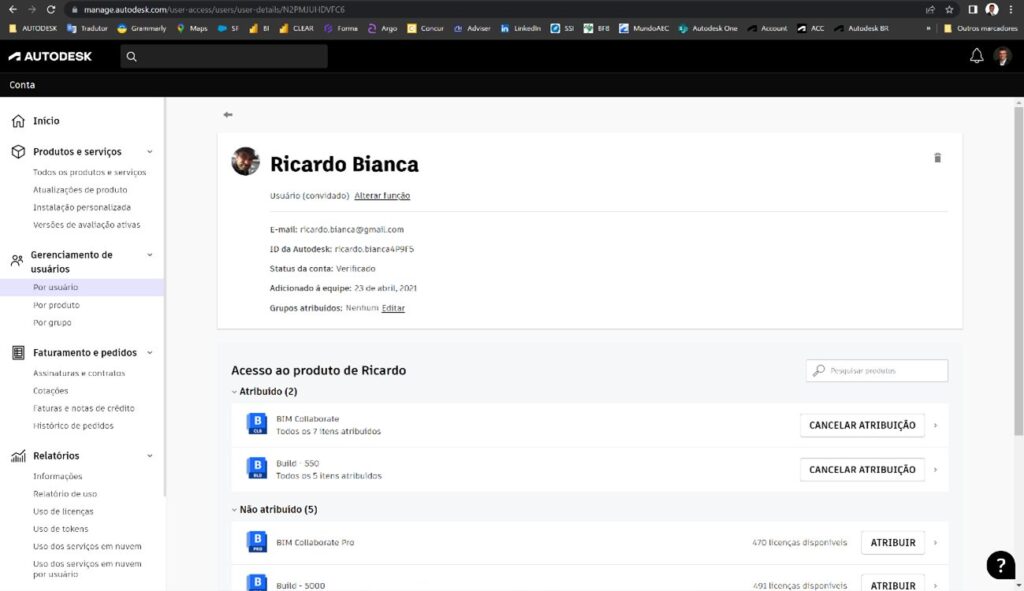Click the search magnifier icon in header
This screenshot has height=591, width=1024.
point(131,57)
